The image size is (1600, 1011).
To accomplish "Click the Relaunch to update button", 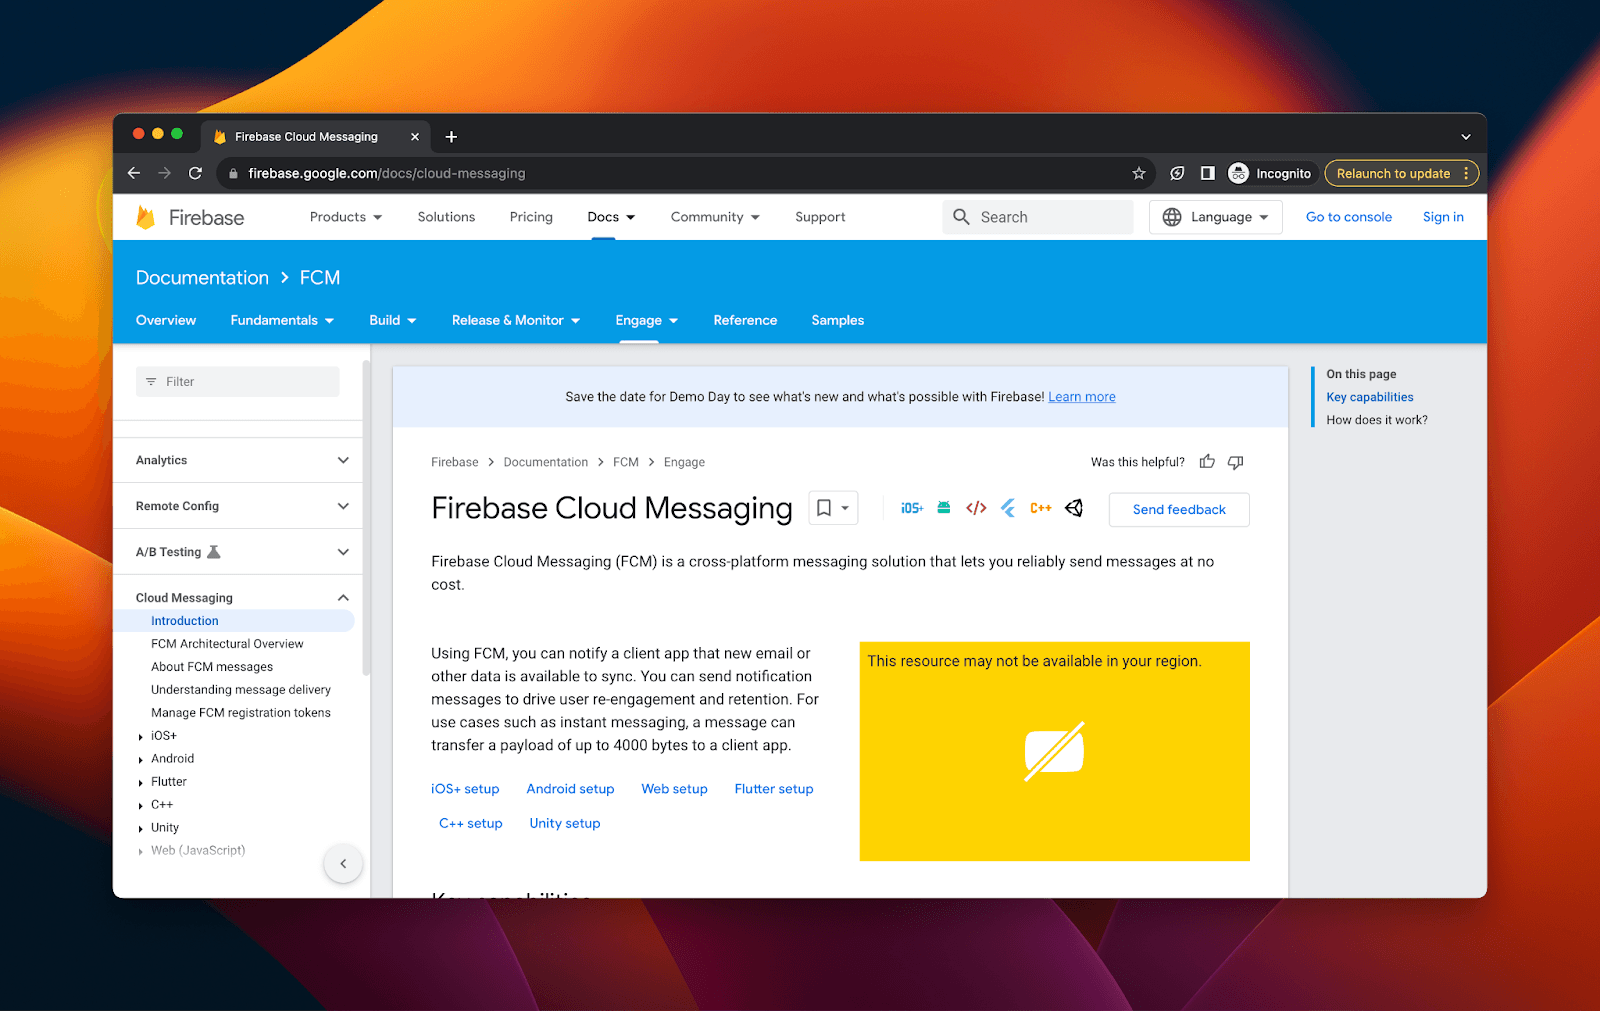I will coord(1393,173).
